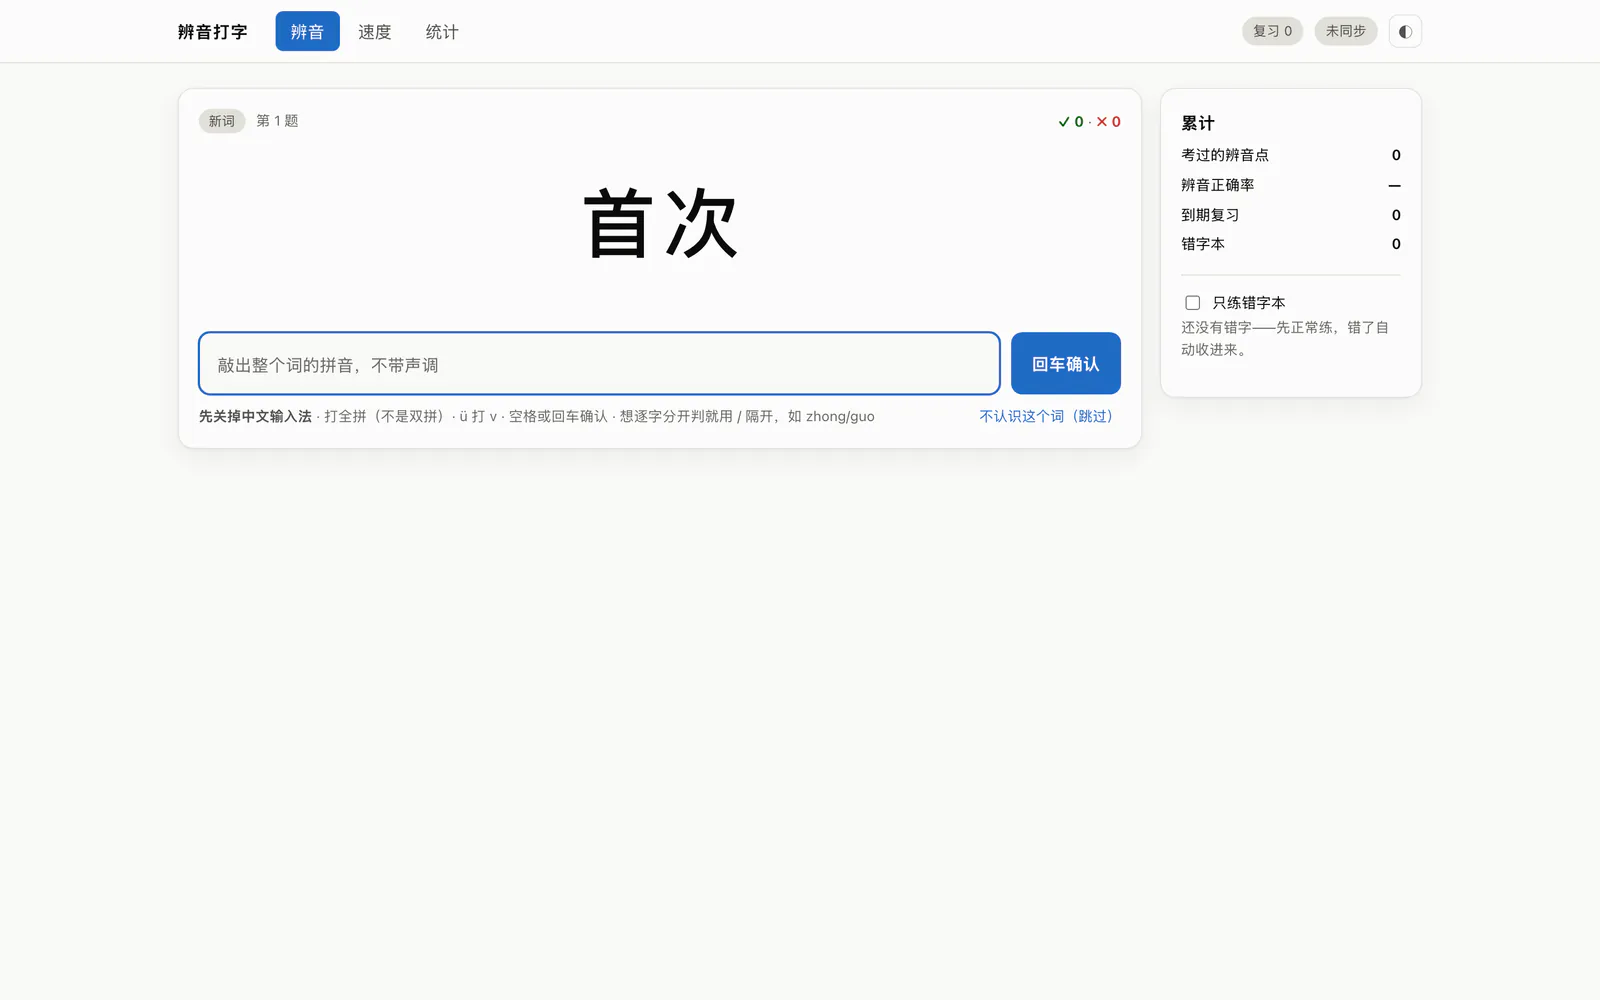Screen dimensions: 1600x1000
Task: Click the word 首次 prompt
Action: click(660, 224)
